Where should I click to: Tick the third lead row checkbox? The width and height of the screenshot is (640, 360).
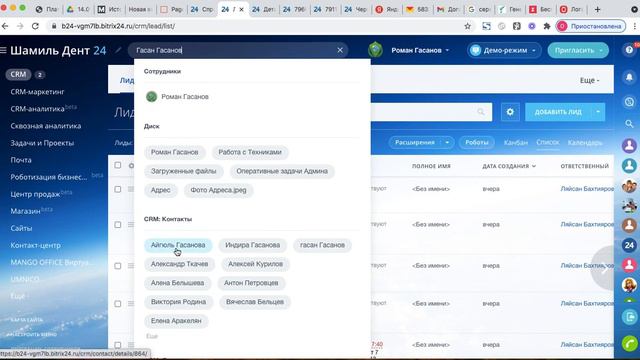[118, 266]
